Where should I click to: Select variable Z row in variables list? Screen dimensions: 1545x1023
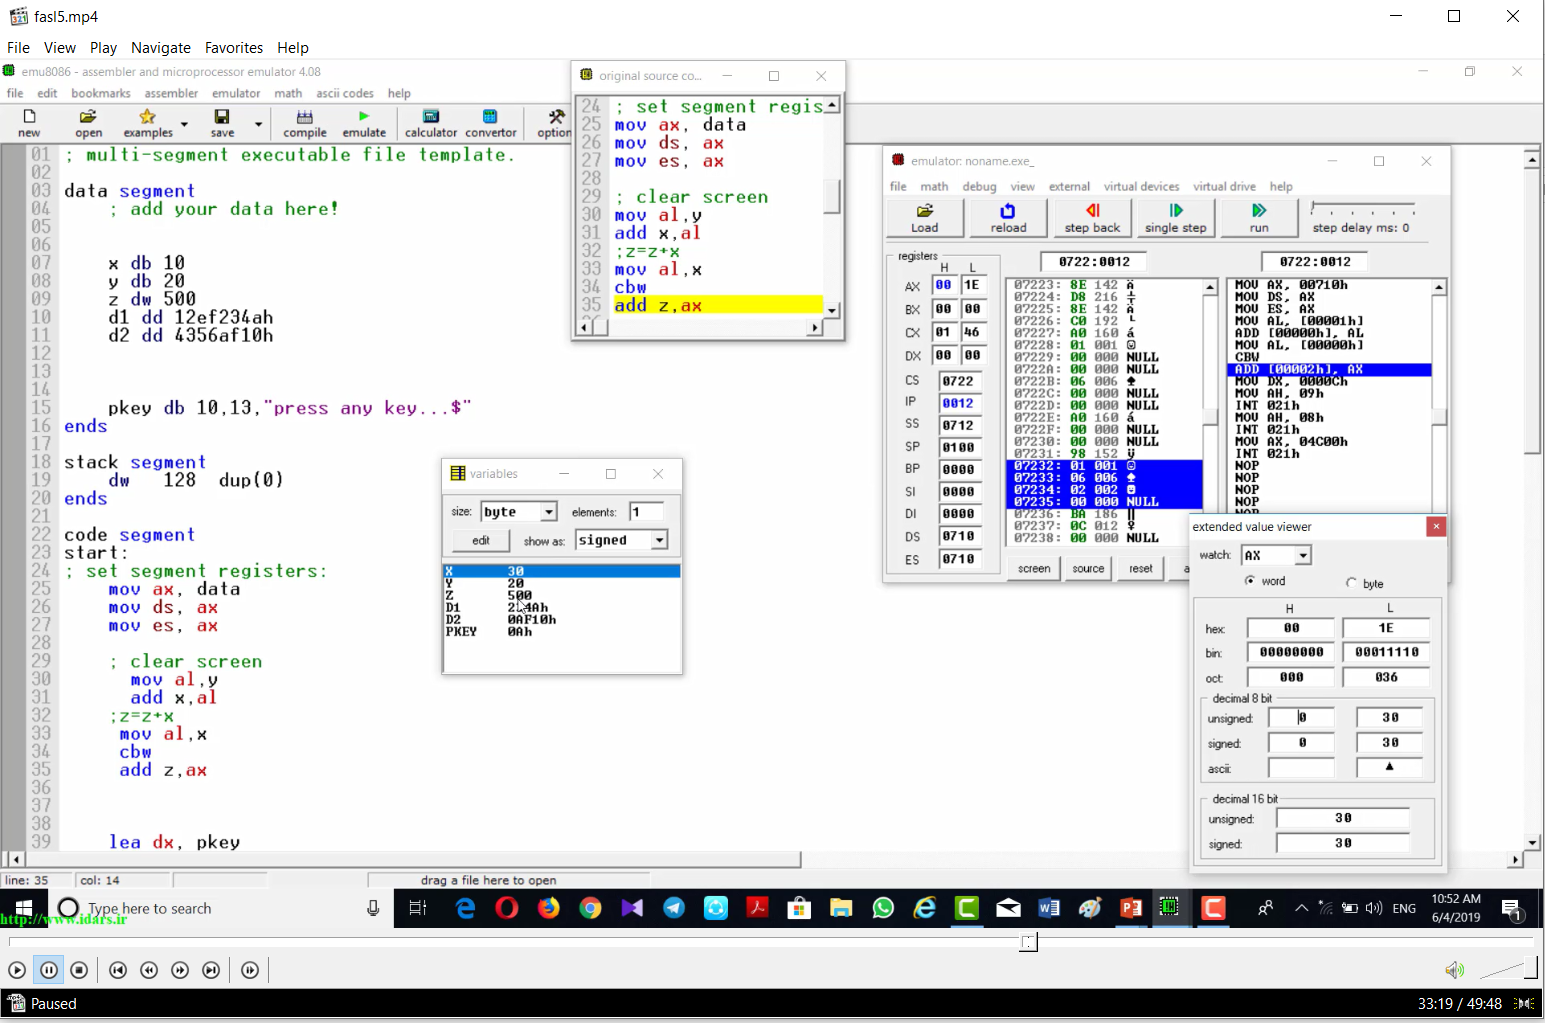click(x=562, y=595)
